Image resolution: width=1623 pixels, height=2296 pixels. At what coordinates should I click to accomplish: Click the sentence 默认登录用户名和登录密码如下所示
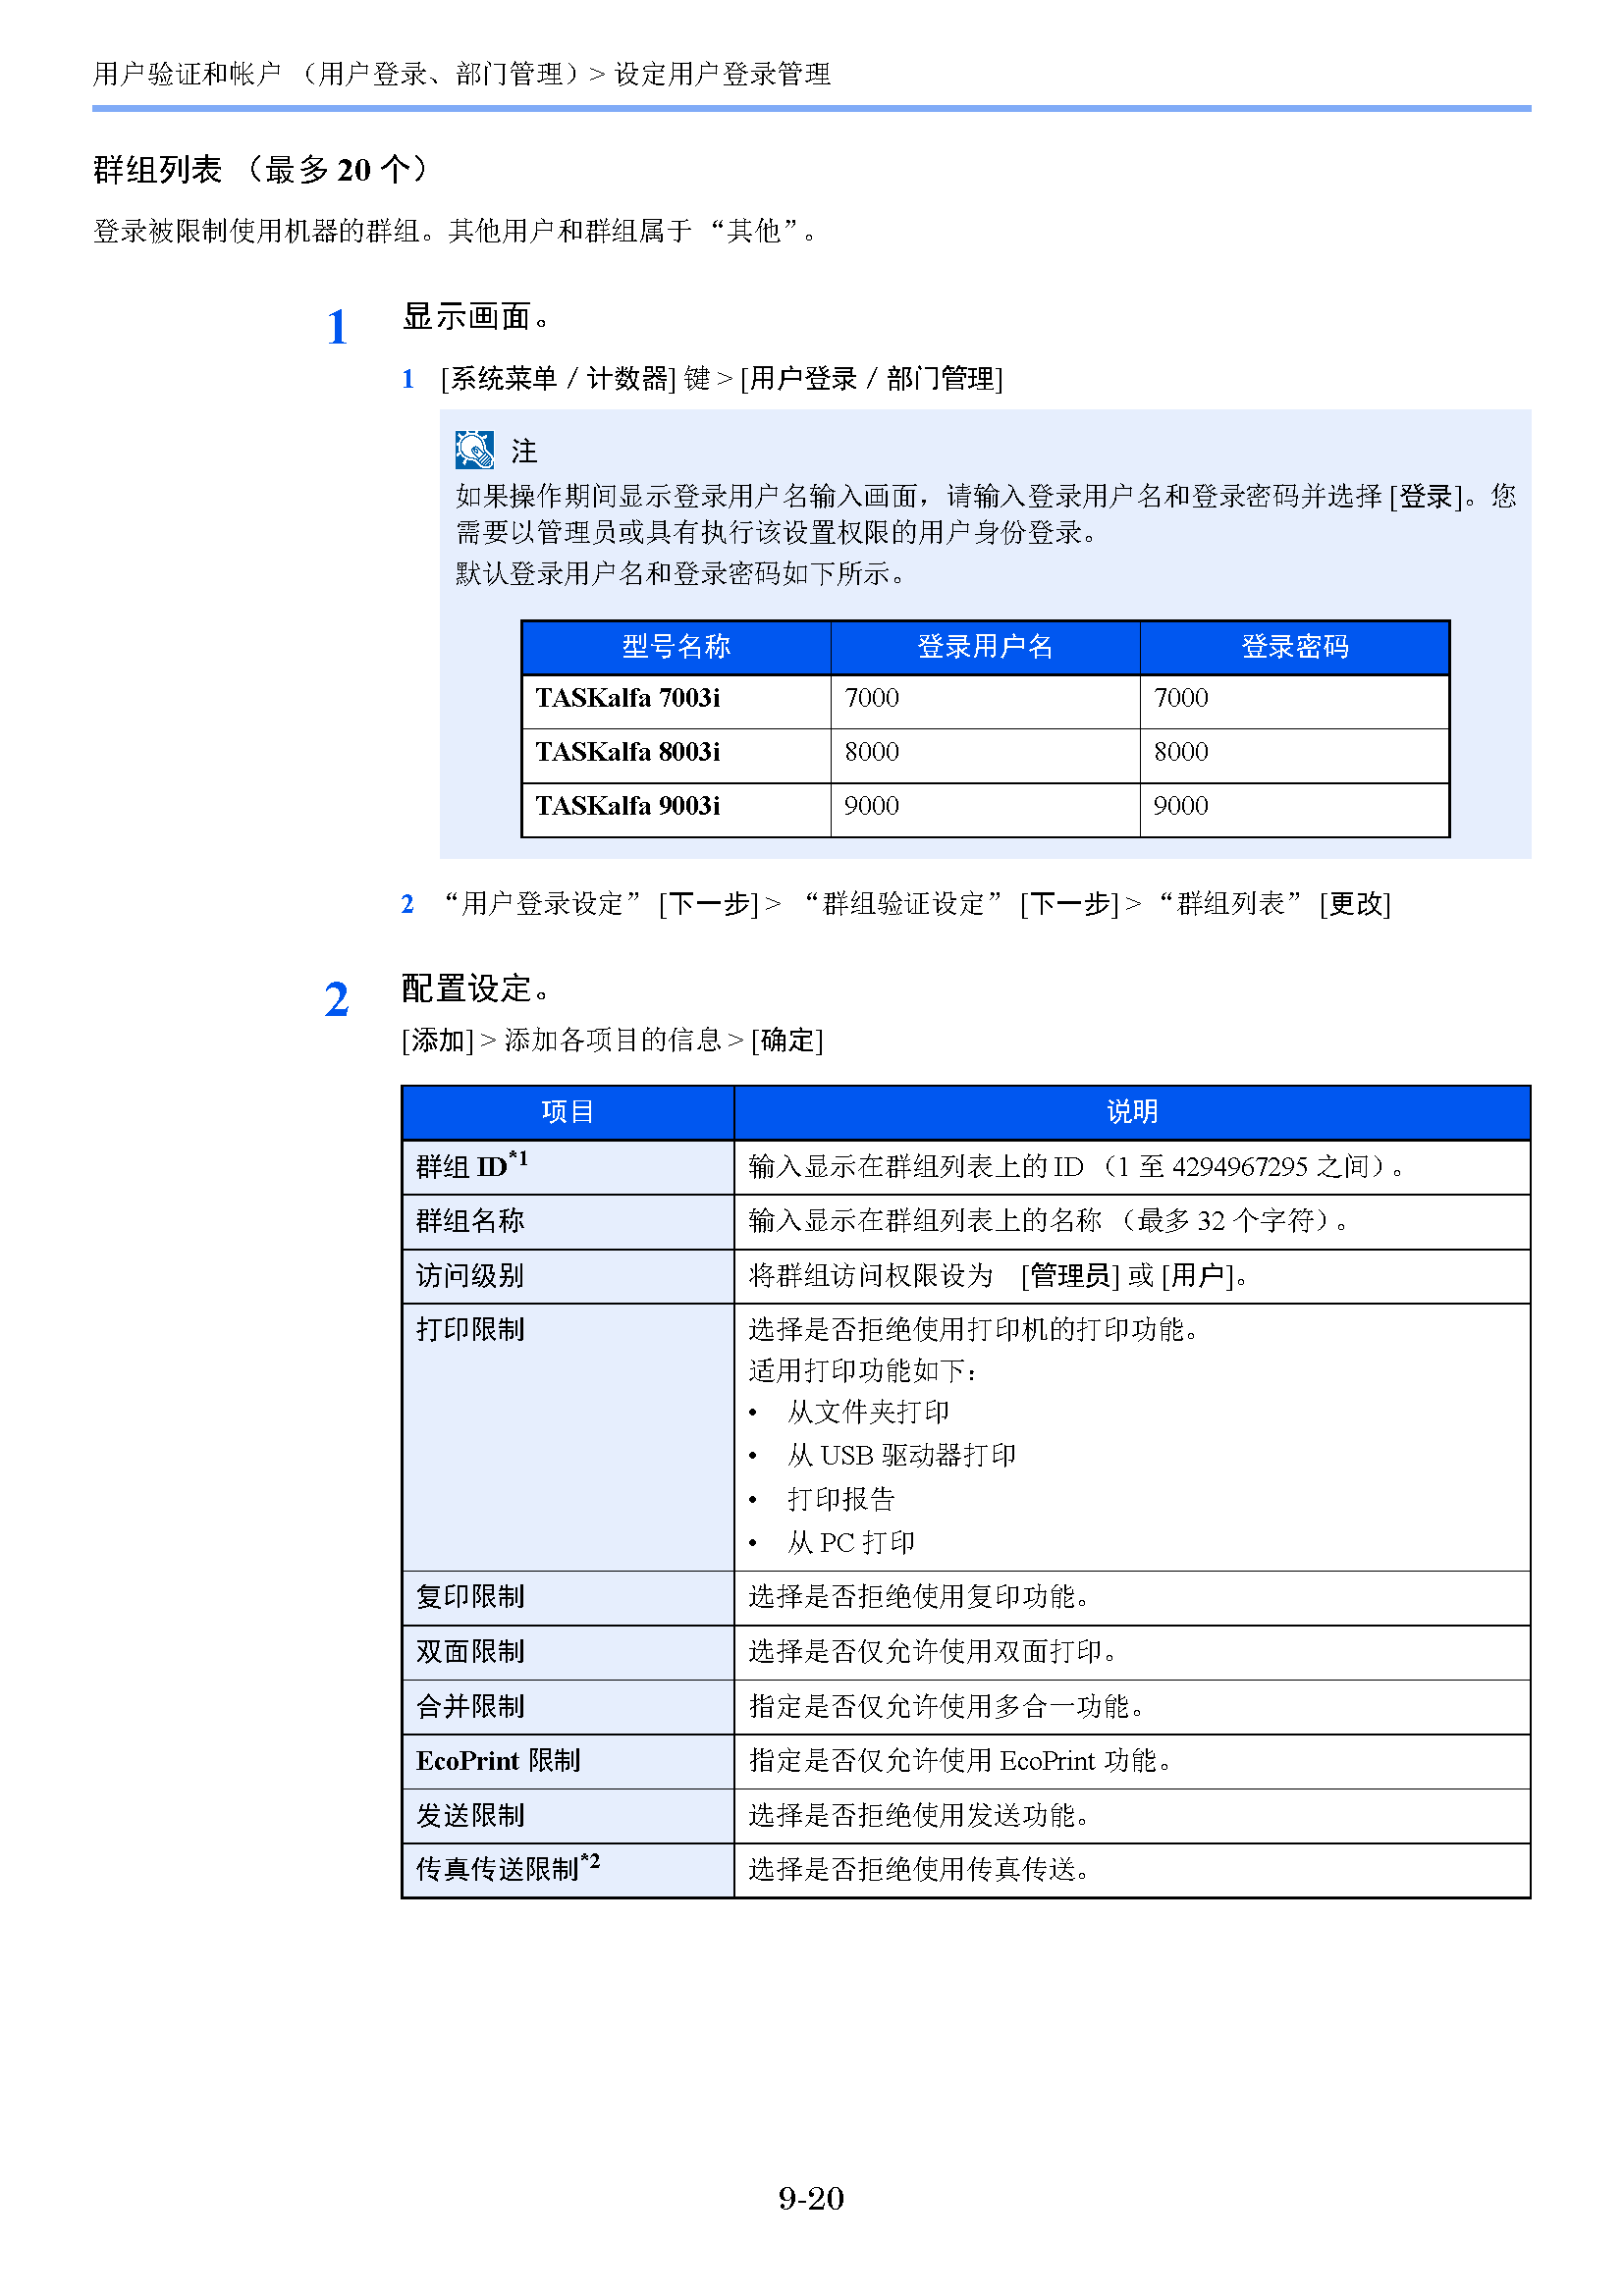(681, 574)
